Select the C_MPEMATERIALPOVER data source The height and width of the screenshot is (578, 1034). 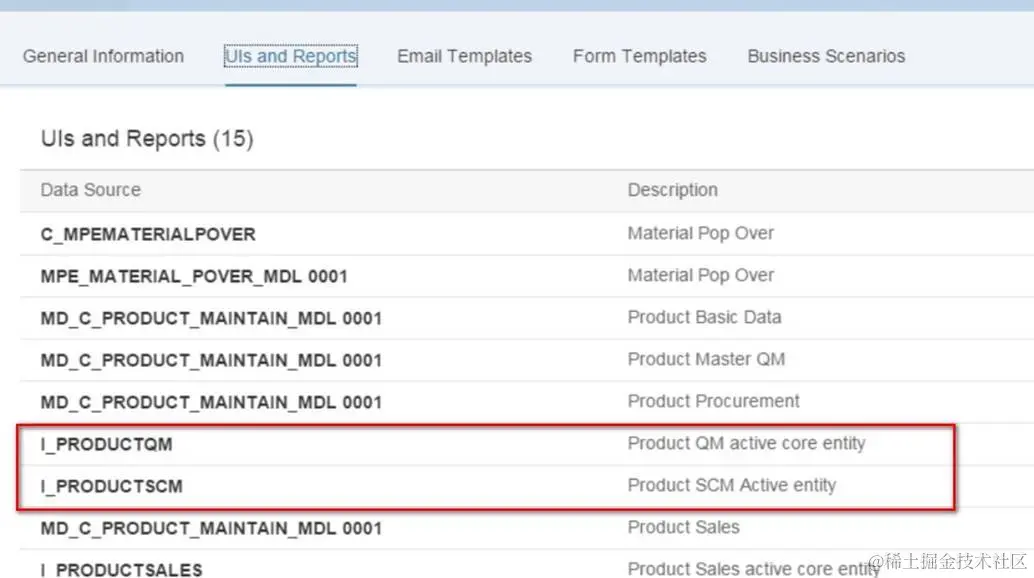pos(148,234)
